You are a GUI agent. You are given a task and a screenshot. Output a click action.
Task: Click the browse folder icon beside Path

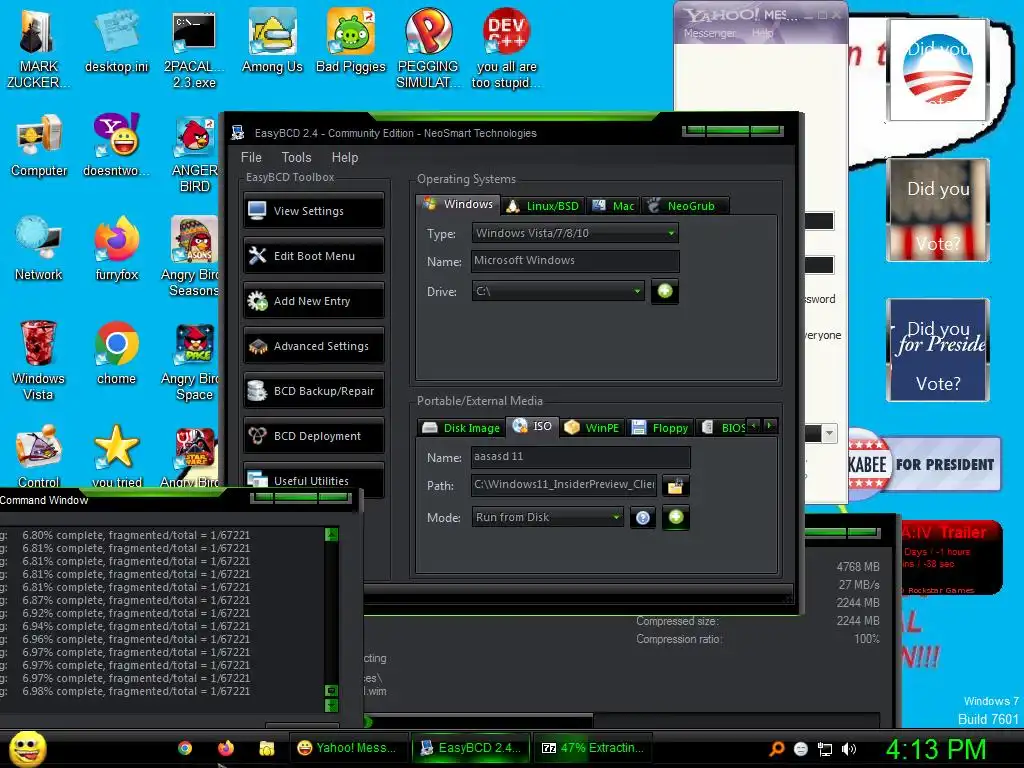click(x=675, y=485)
